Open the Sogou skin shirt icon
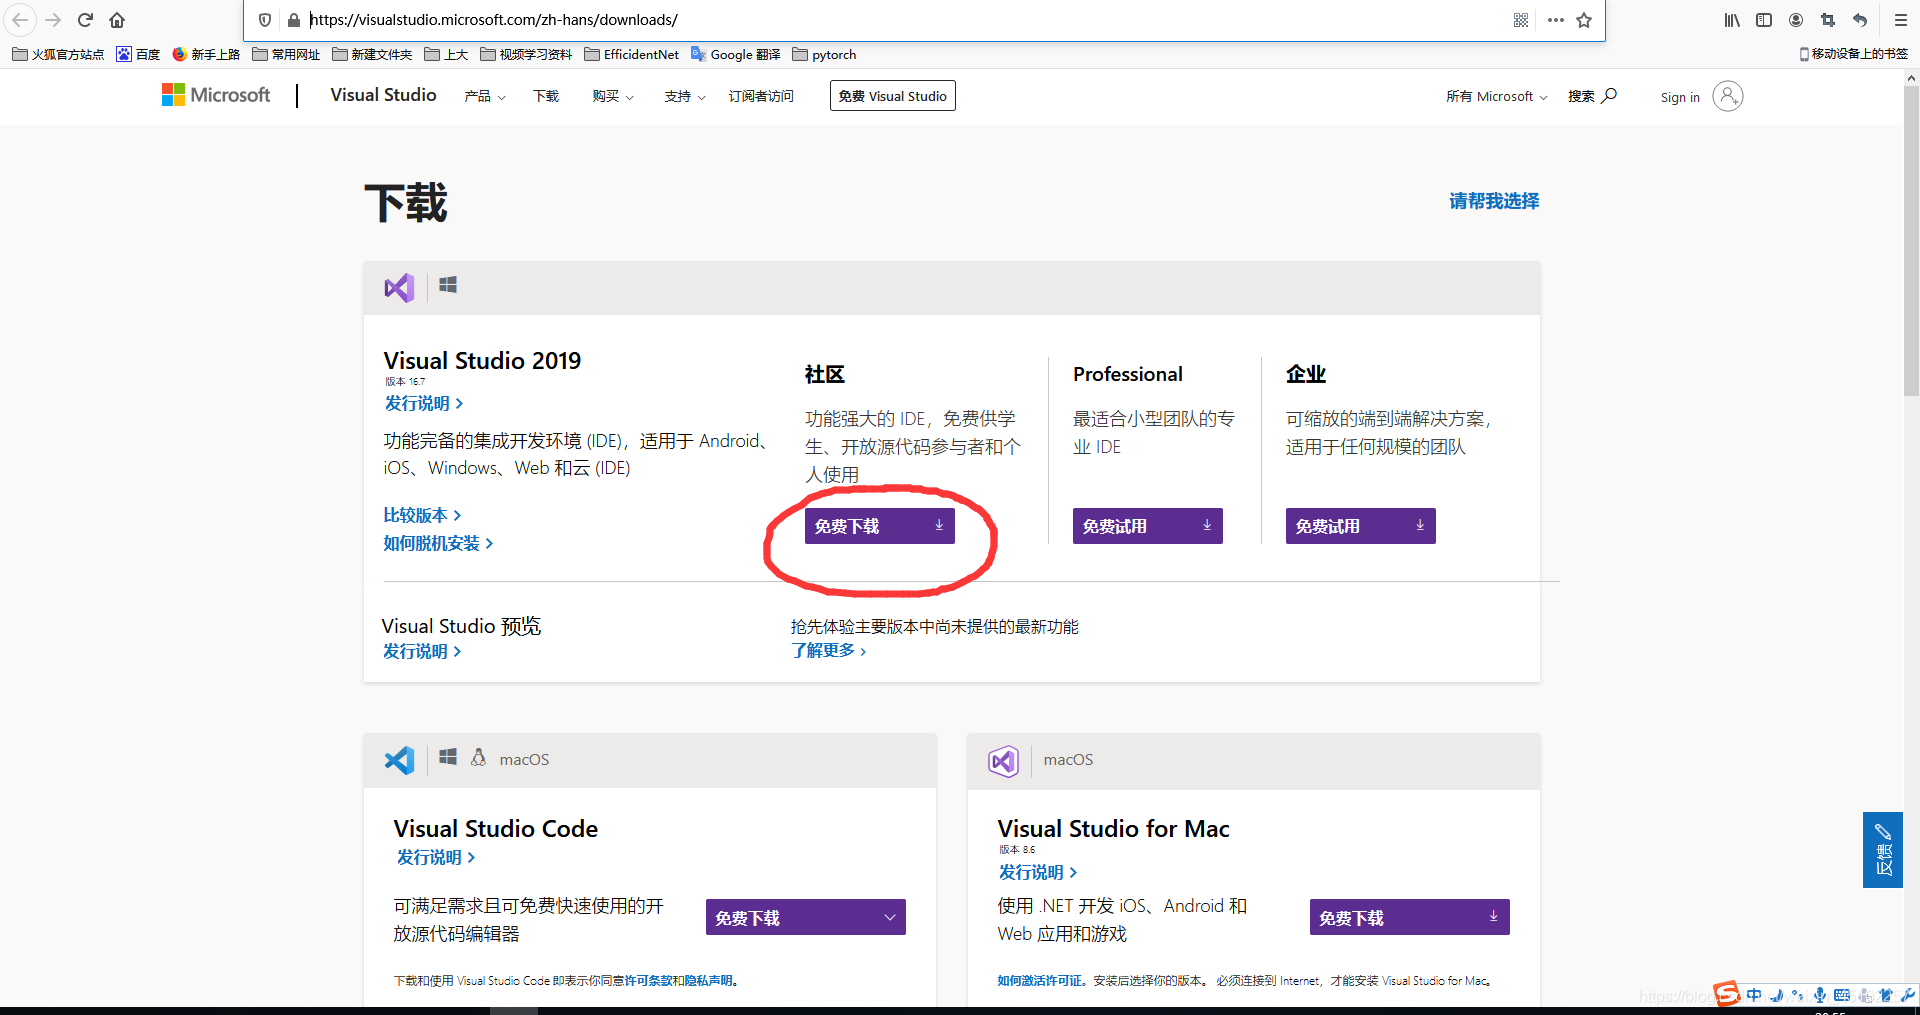This screenshot has height=1015, width=1920. pos(1886,995)
